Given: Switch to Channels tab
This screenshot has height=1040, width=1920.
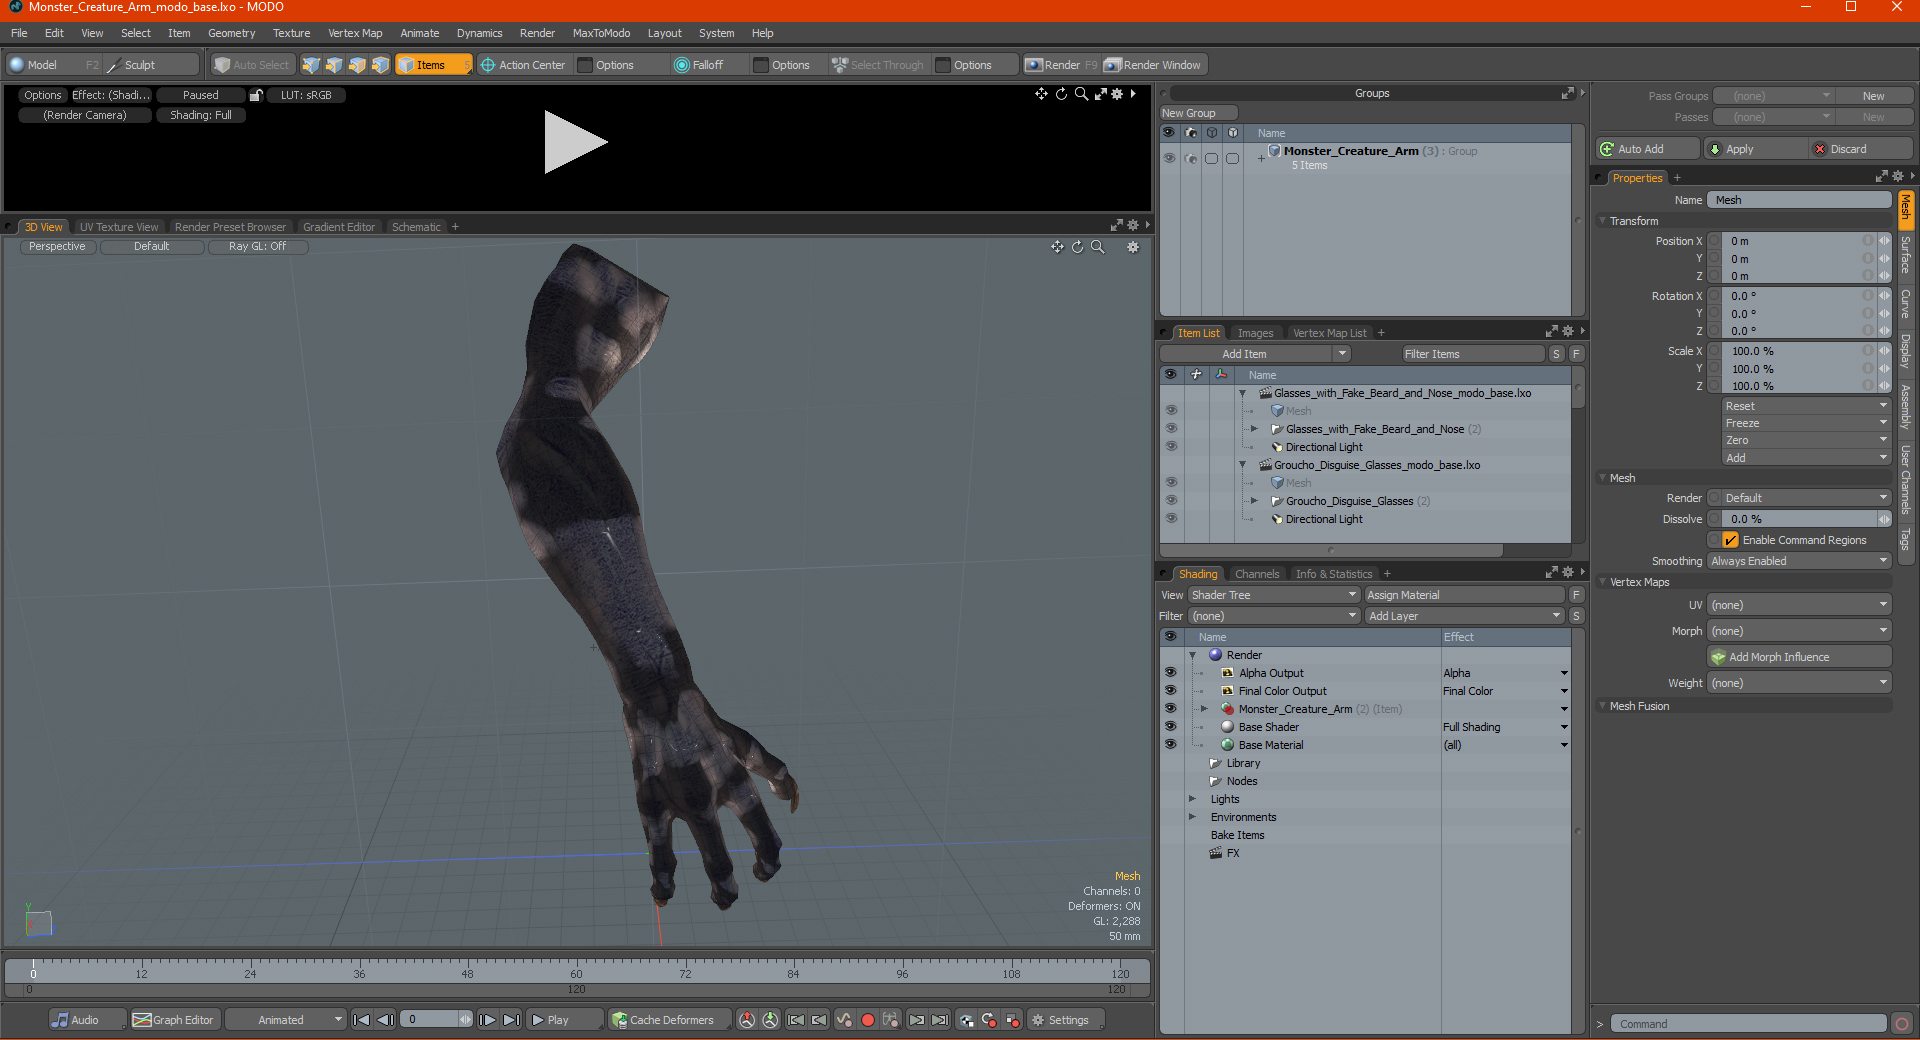Looking at the screenshot, I should [x=1257, y=574].
